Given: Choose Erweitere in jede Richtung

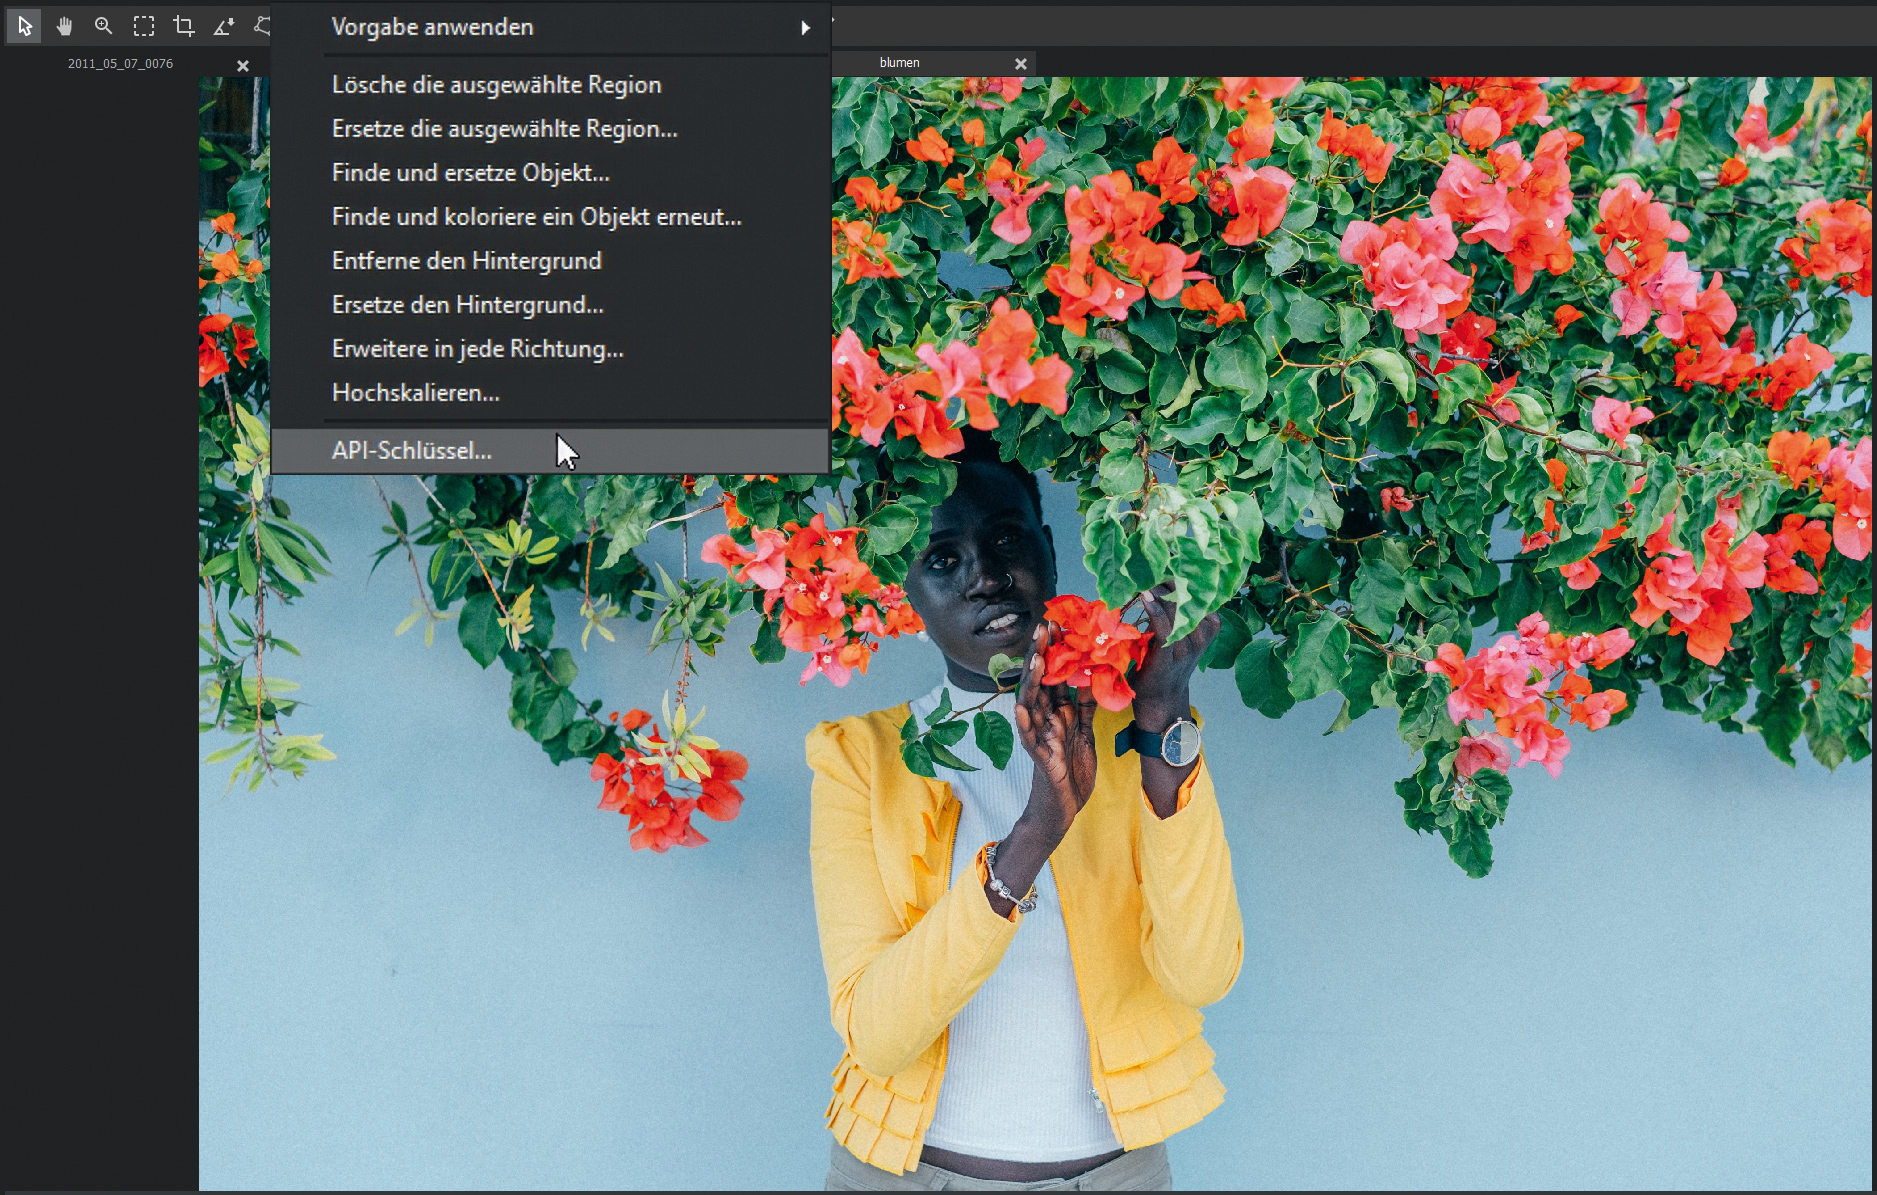Looking at the screenshot, I should click(477, 349).
